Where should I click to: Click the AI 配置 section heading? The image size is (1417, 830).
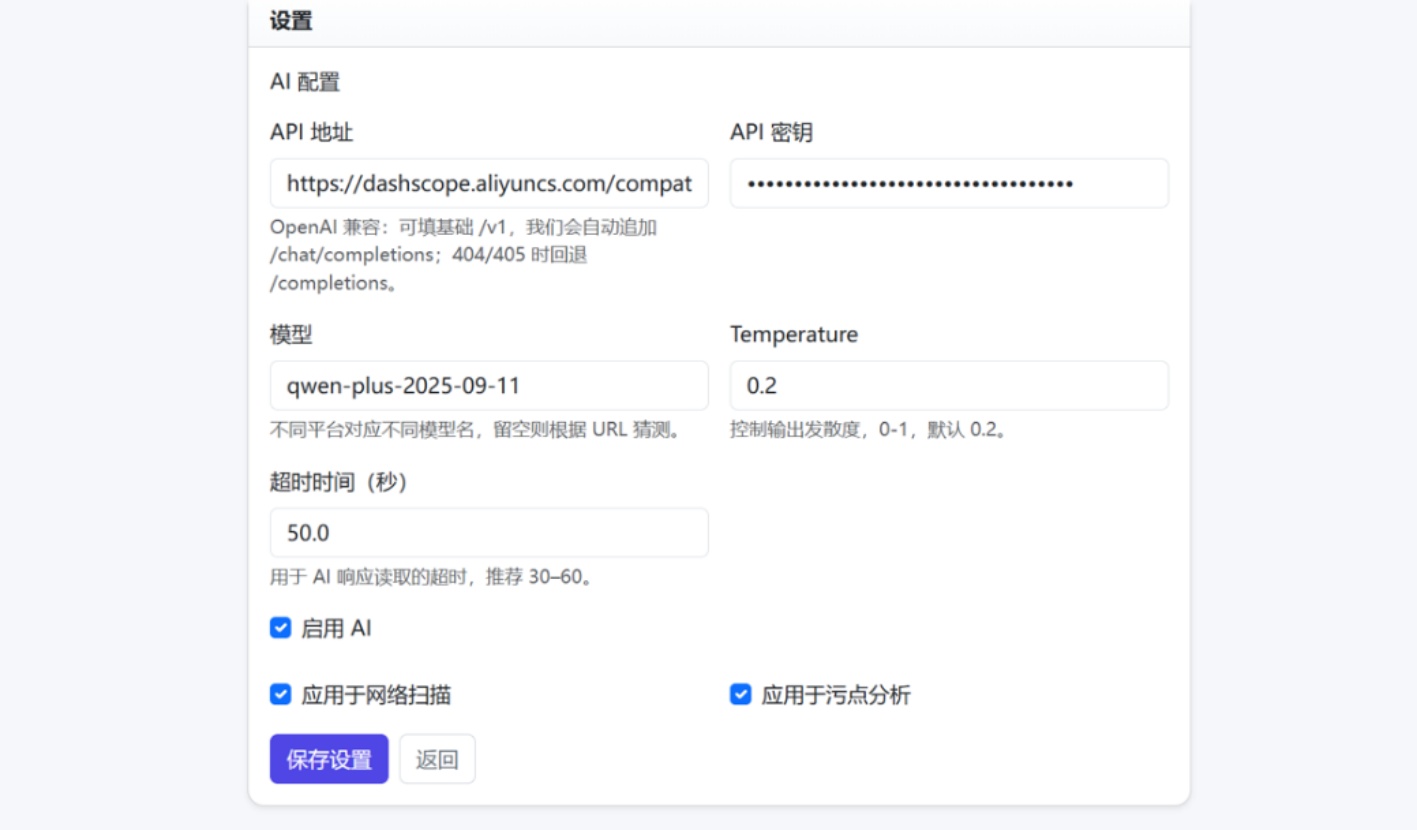click(x=305, y=82)
